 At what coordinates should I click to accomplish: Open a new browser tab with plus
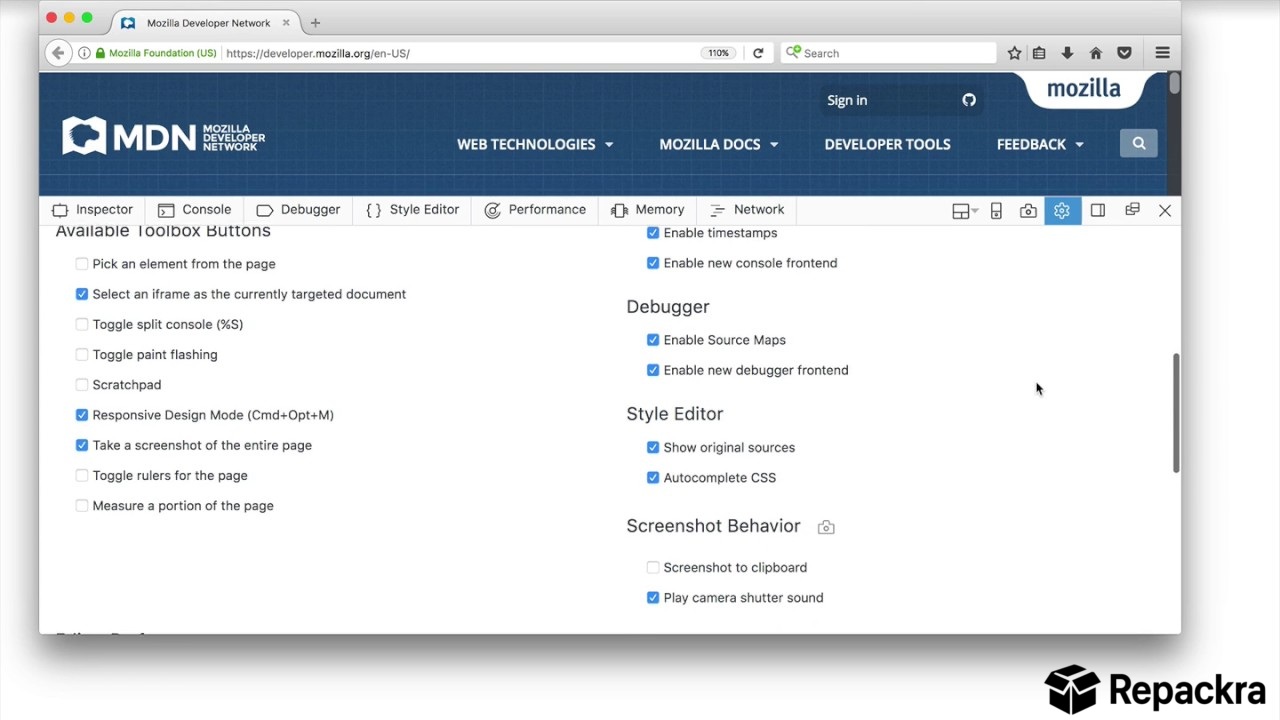pos(315,22)
